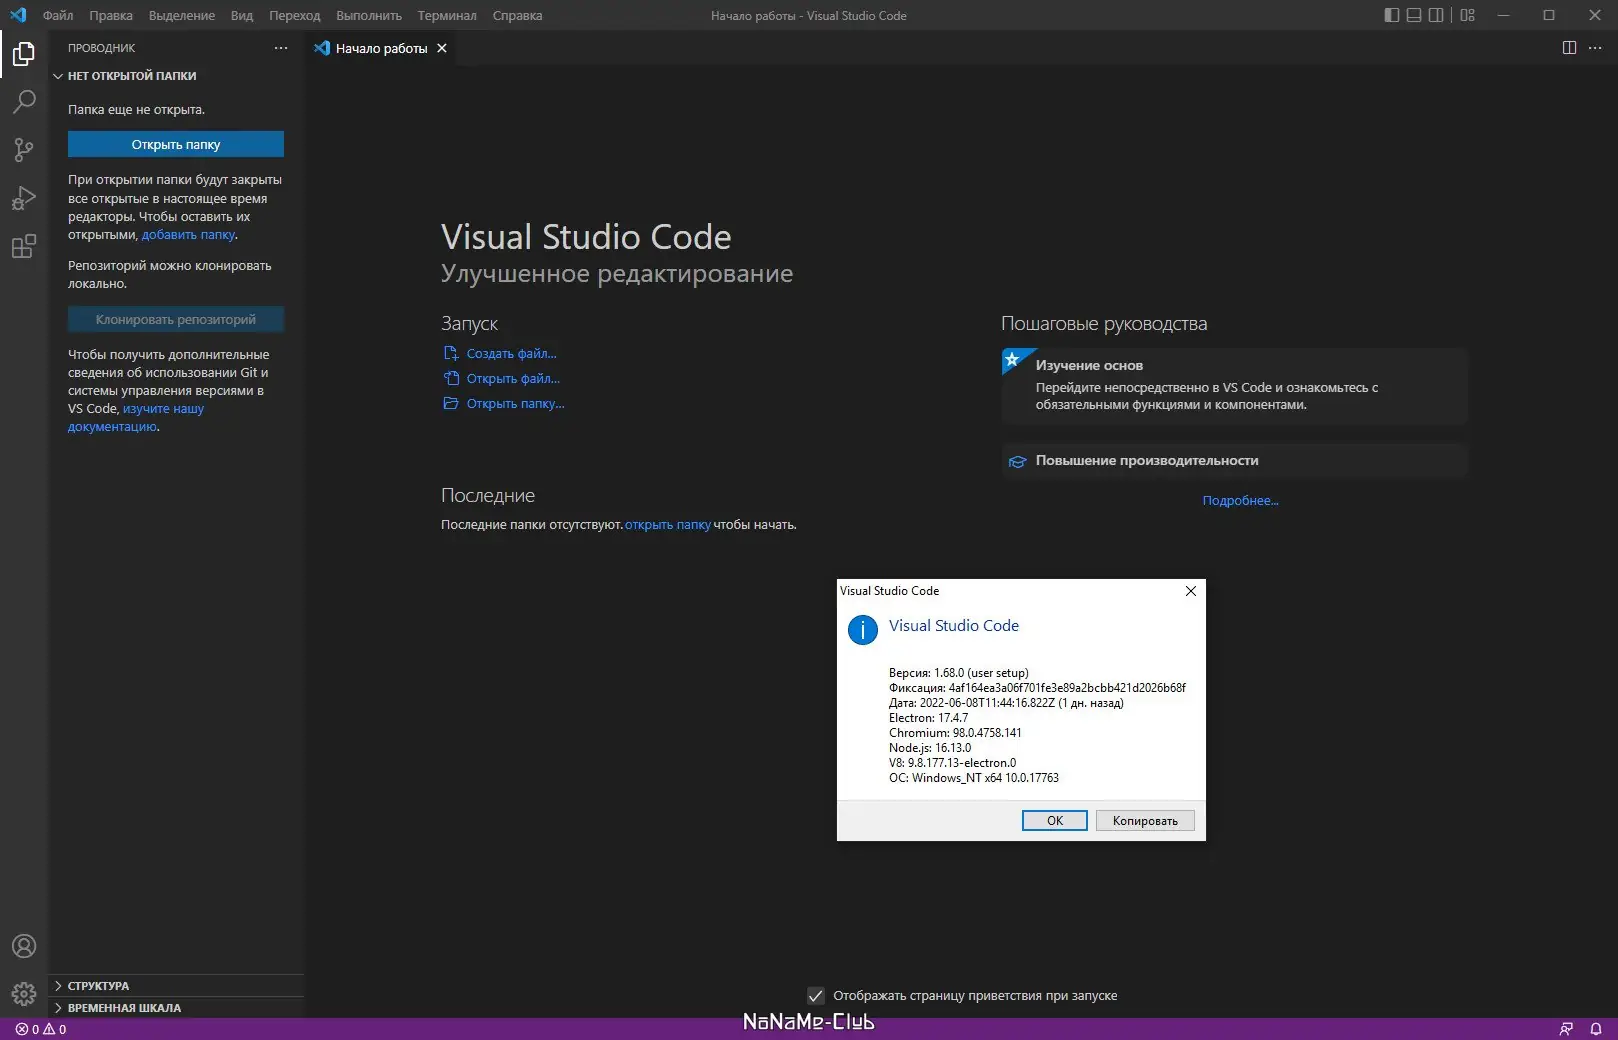
Task: Click the version line 'Версия: 1.68.0 (user setup)'
Action: click(x=958, y=673)
